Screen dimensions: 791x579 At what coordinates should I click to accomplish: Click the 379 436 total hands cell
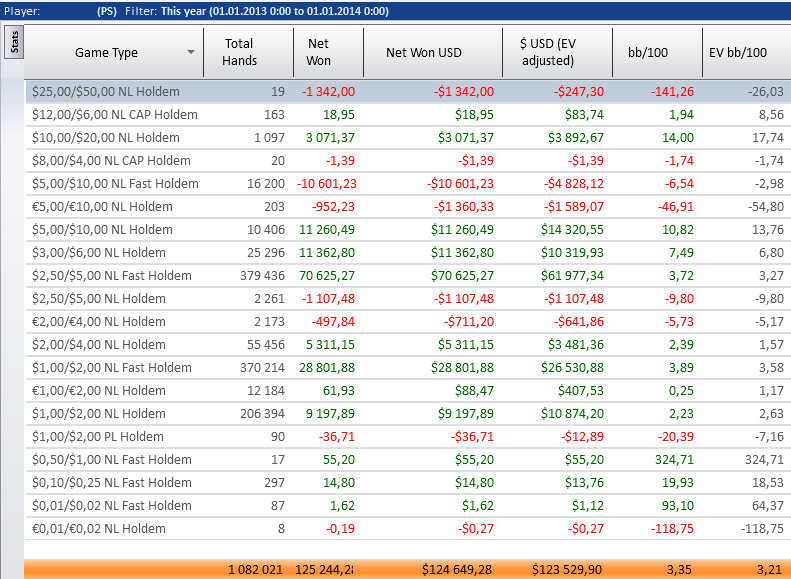262,276
